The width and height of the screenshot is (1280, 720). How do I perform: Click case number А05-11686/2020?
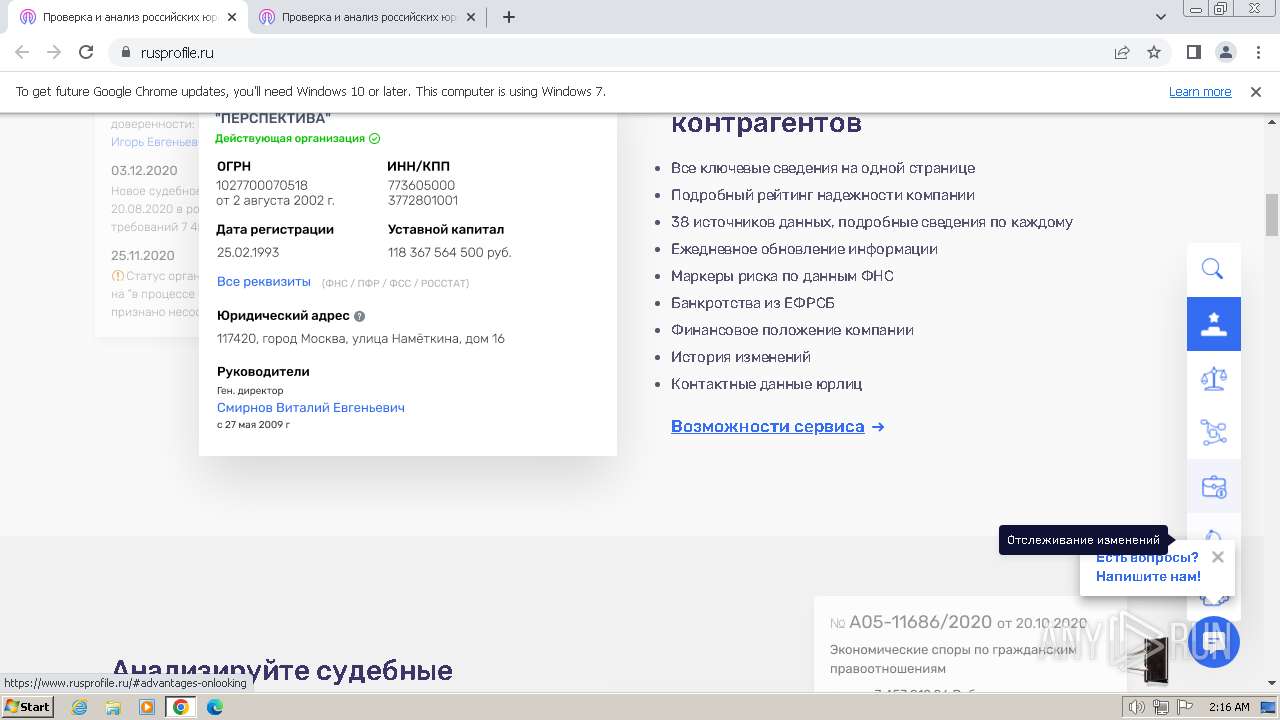coord(920,622)
